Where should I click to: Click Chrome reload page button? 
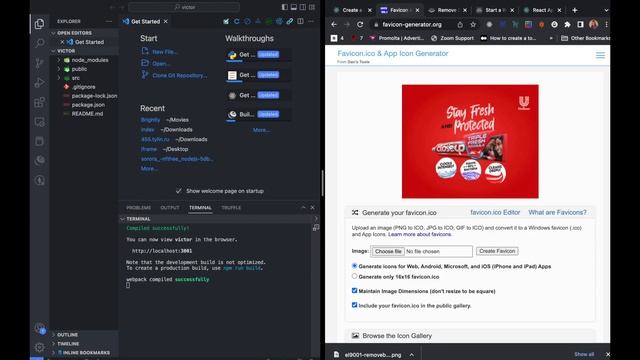(x=360, y=24)
